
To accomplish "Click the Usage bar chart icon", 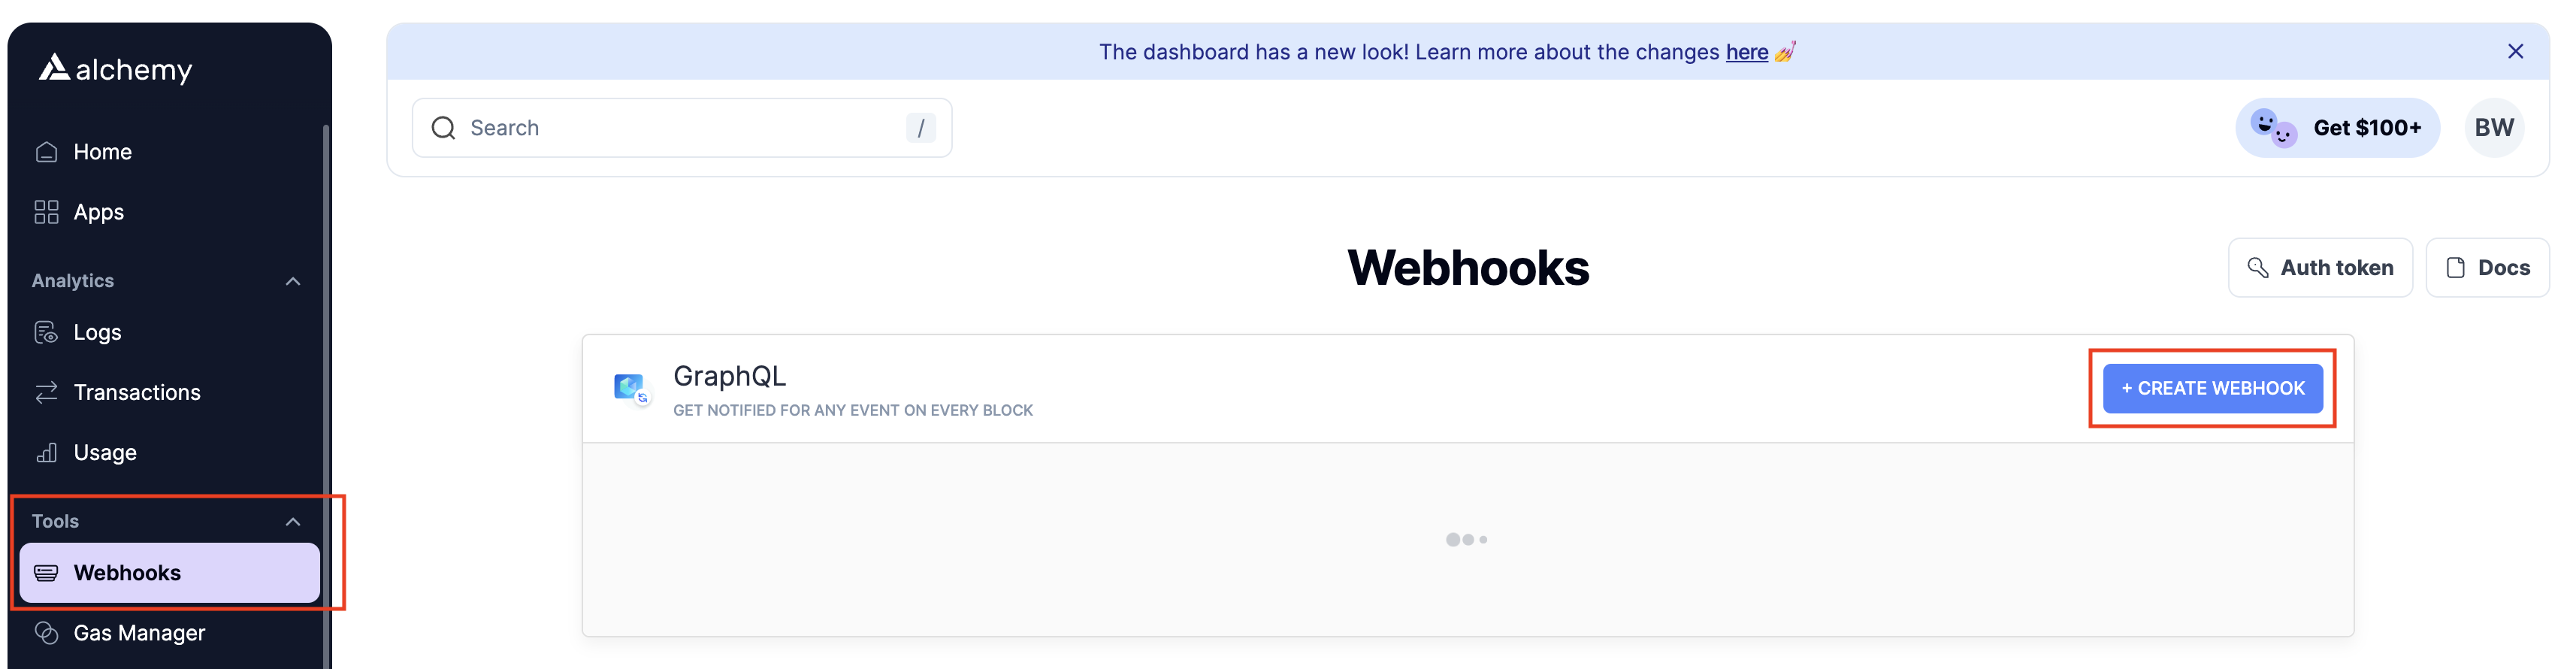I will (x=46, y=452).
